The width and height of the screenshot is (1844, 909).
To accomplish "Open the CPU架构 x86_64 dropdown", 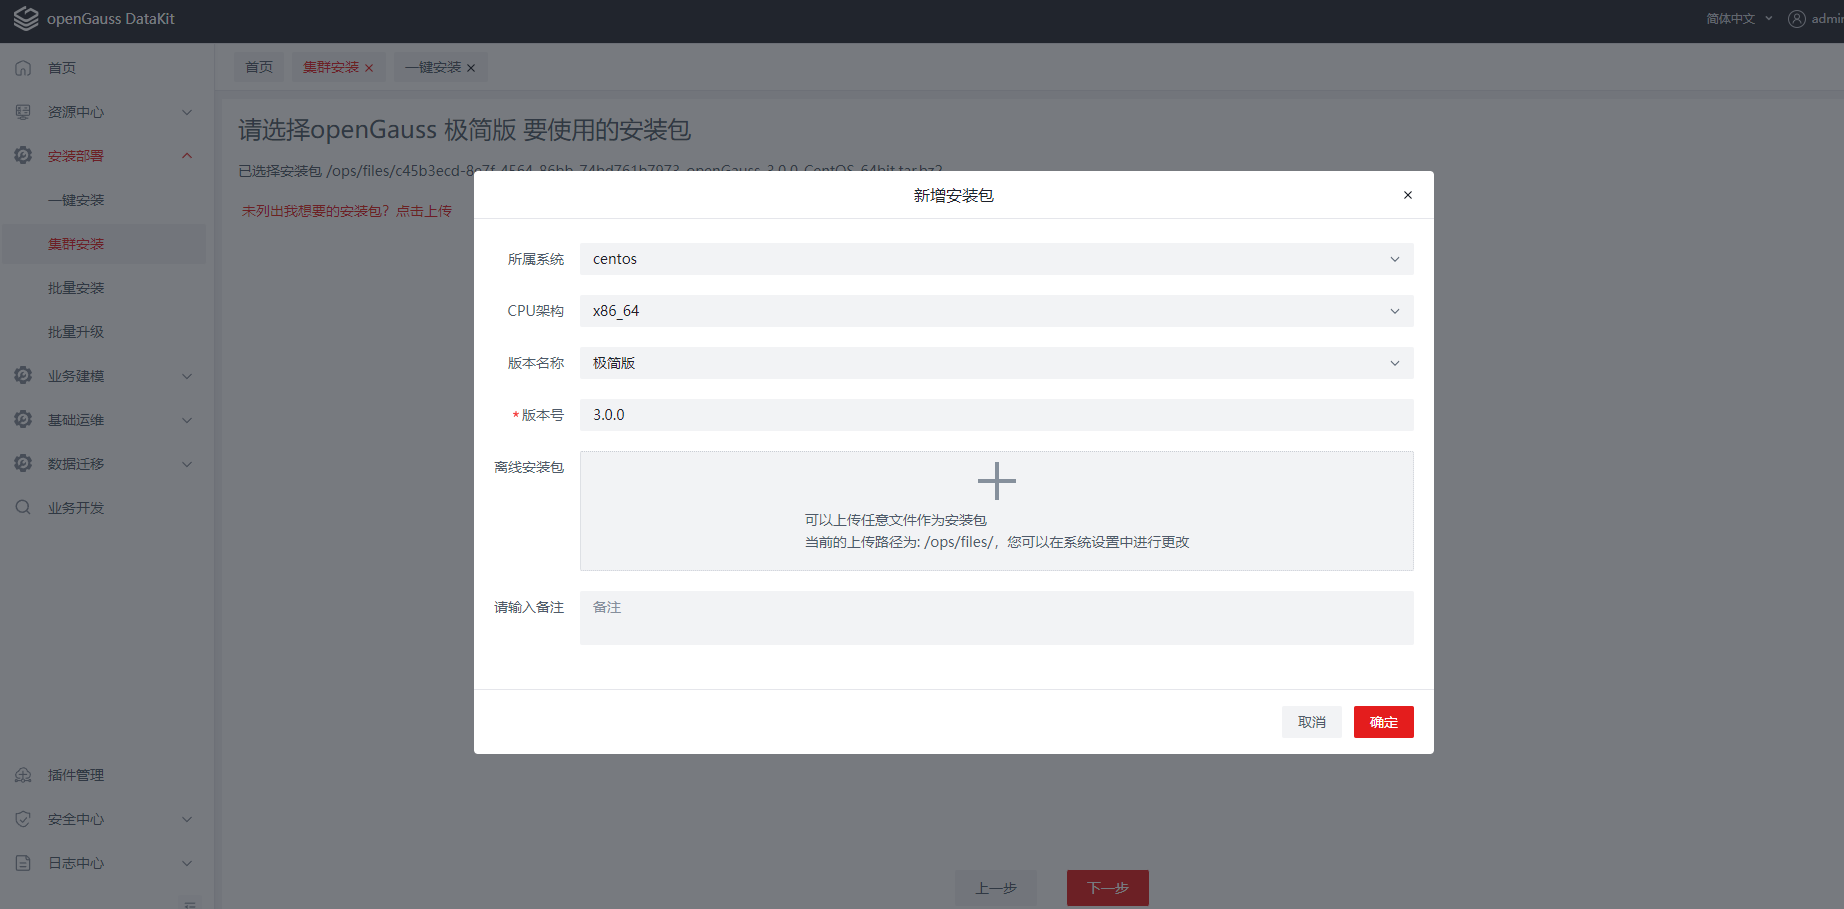I will (995, 311).
